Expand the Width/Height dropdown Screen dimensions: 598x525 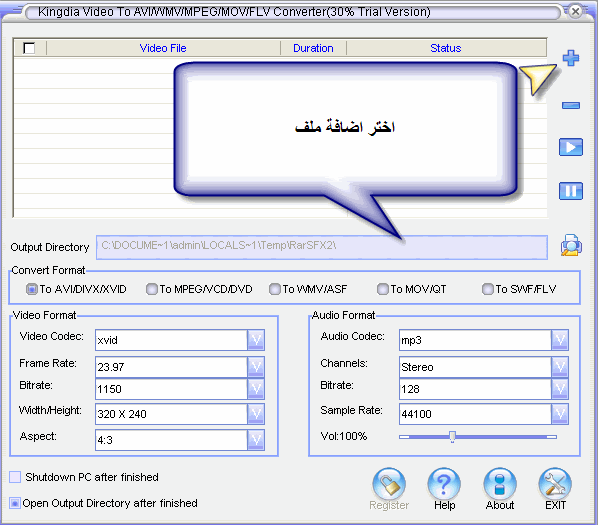pyautogui.click(x=256, y=414)
